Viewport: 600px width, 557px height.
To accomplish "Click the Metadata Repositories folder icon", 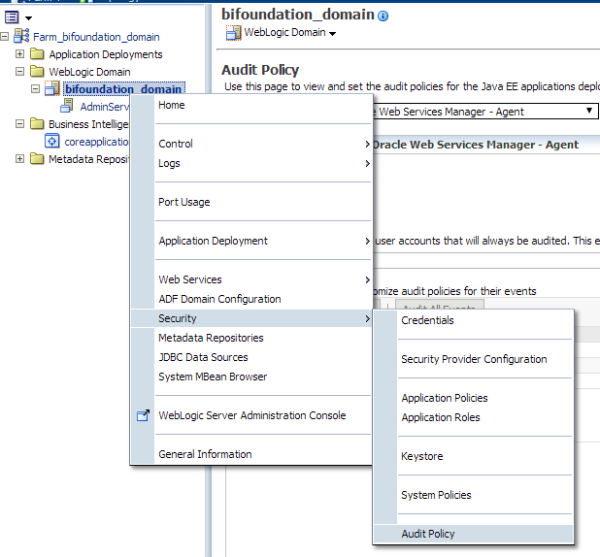I will point(37,158).
